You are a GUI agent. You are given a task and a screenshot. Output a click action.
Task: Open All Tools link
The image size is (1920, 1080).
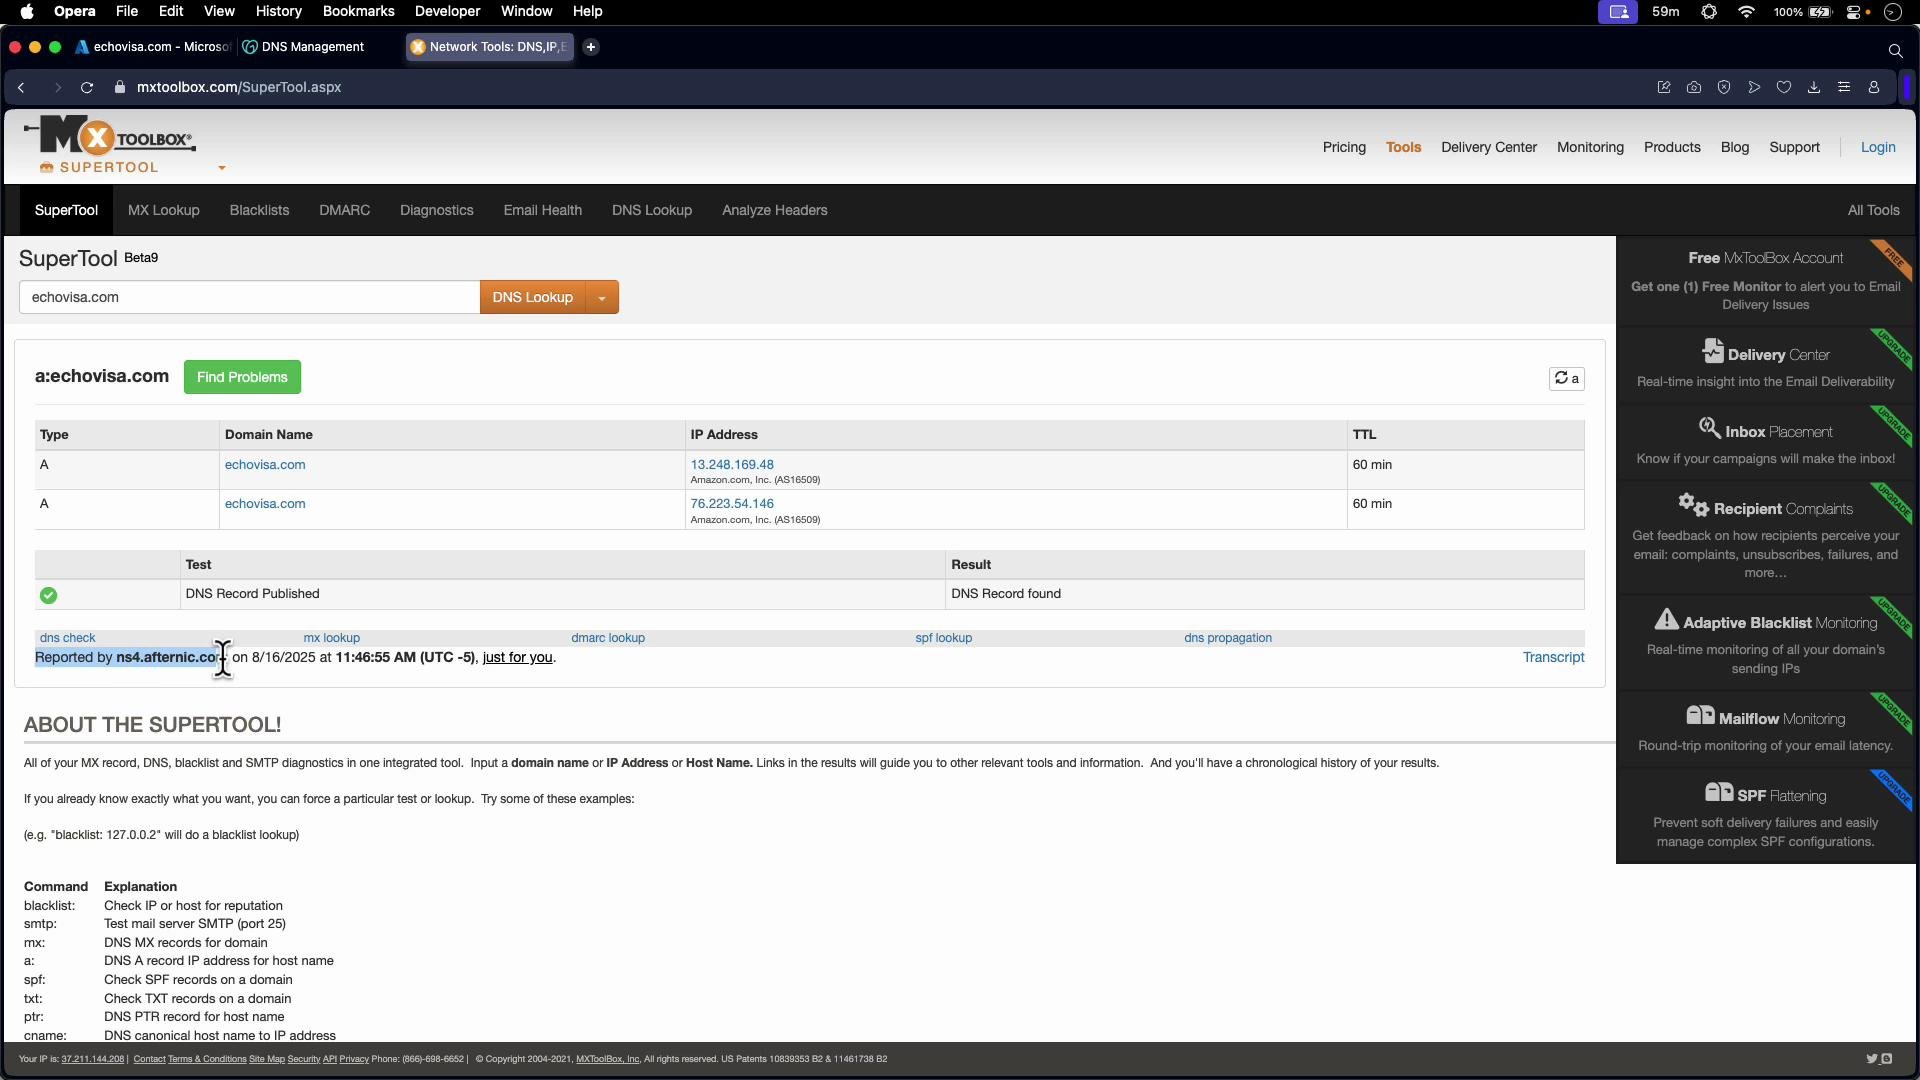[x=1873, y=211]
